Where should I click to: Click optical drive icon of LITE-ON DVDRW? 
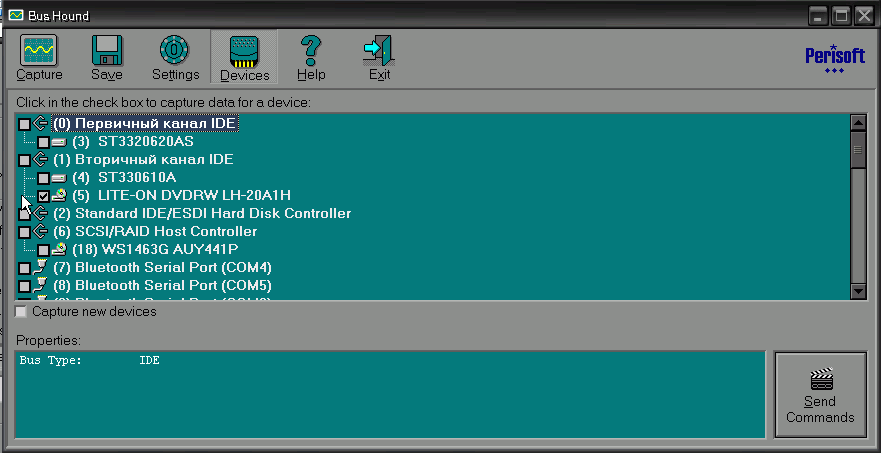pos(59,196)
